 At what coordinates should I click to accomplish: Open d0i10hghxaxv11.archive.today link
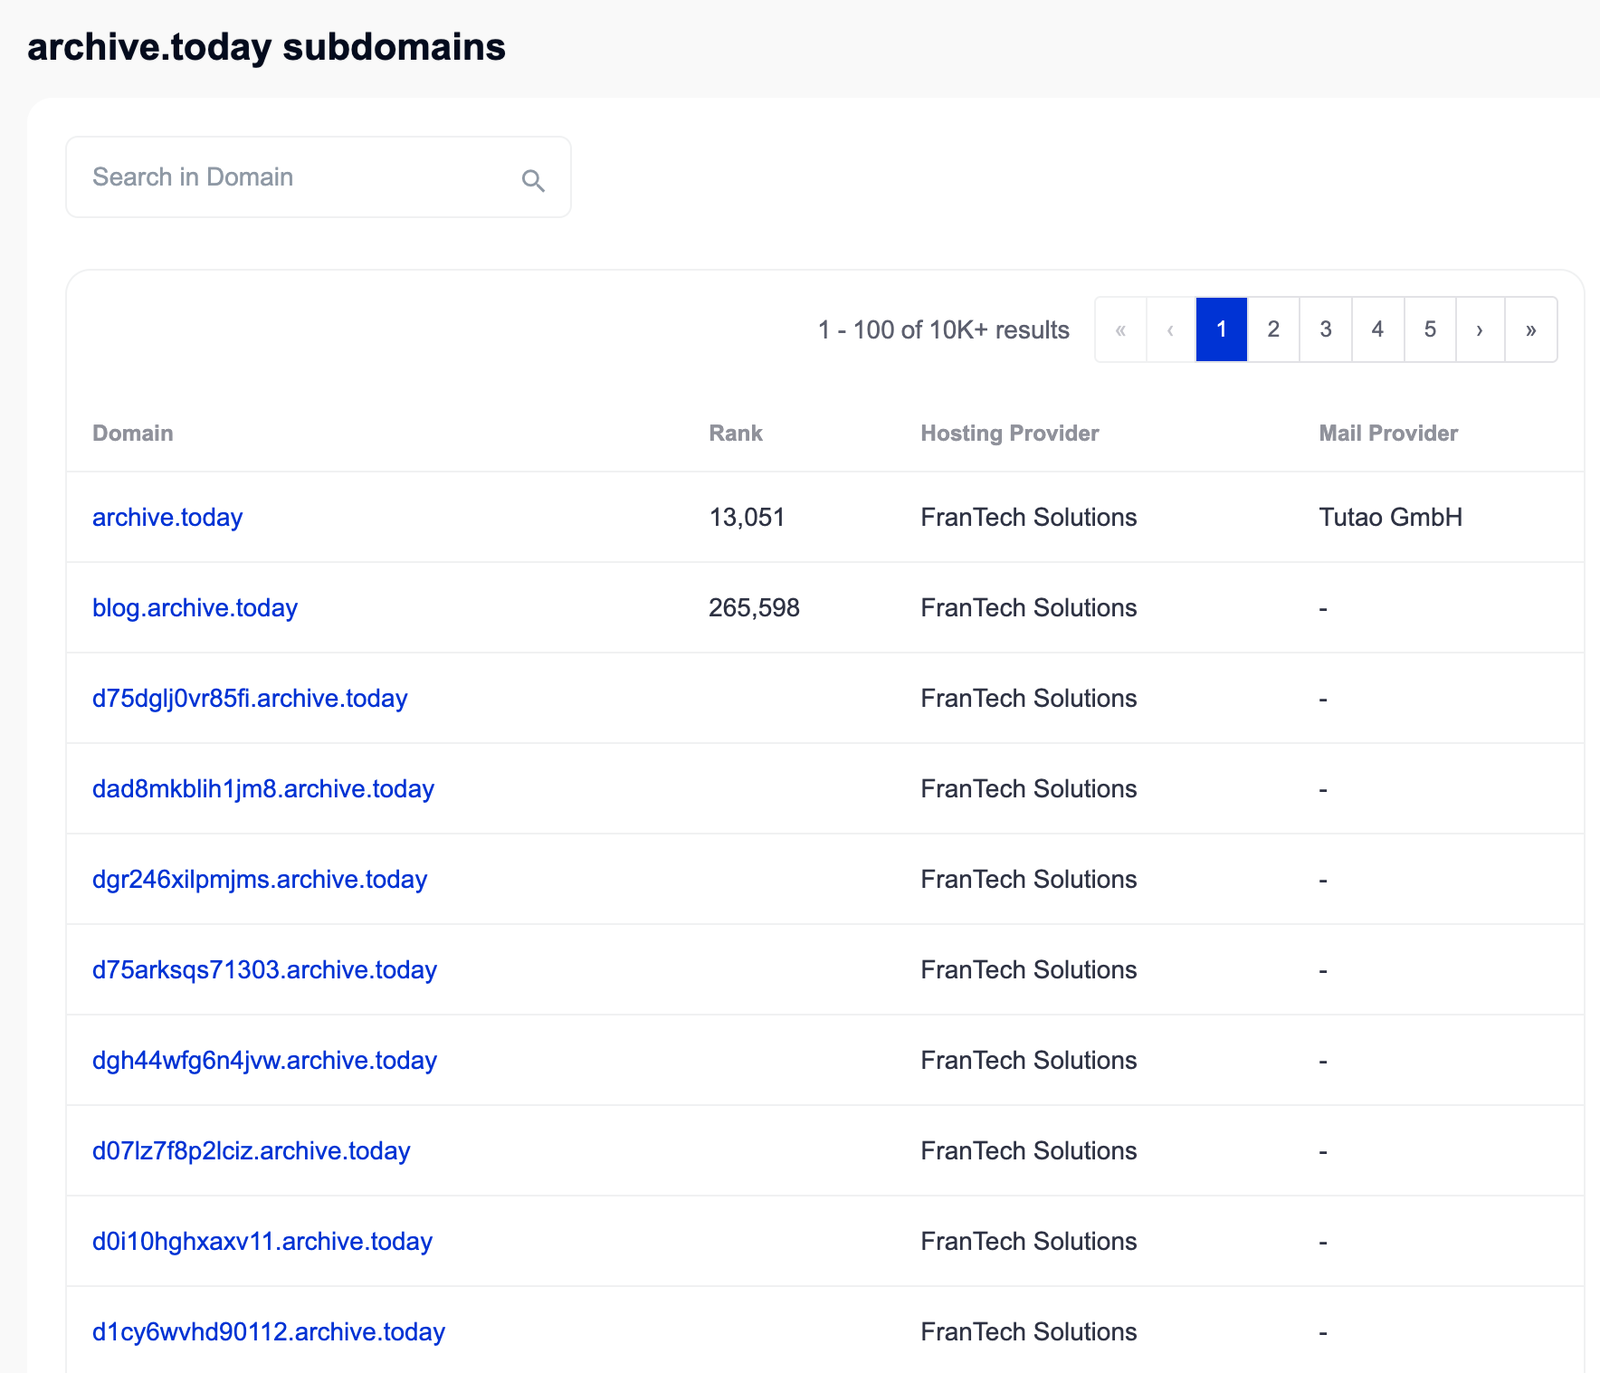(x=262, y=1241)
